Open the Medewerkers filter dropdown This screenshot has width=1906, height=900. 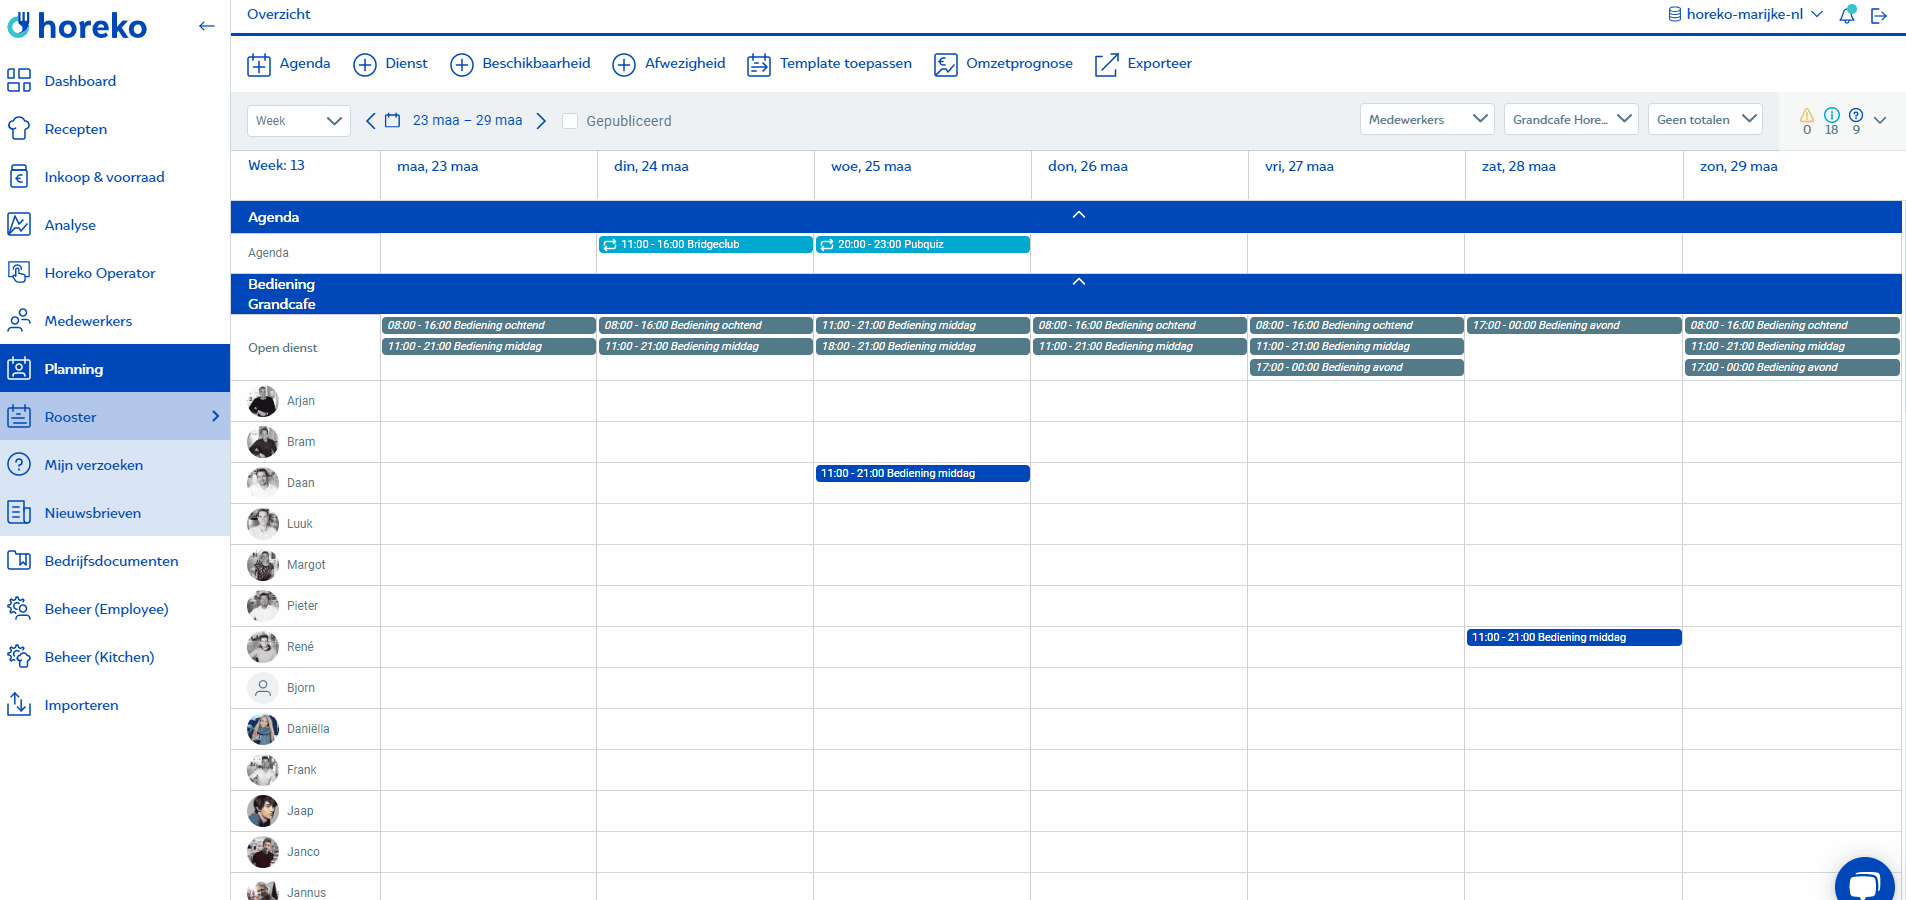click(x=1426, y=119)
